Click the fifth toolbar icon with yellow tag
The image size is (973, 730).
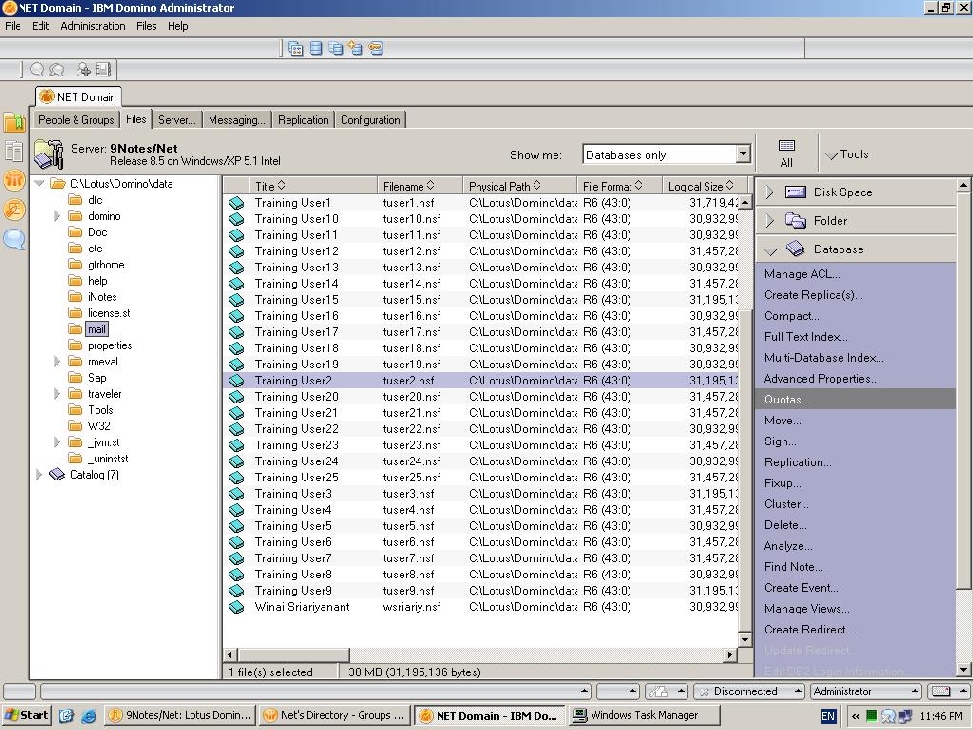pos(375,48)
